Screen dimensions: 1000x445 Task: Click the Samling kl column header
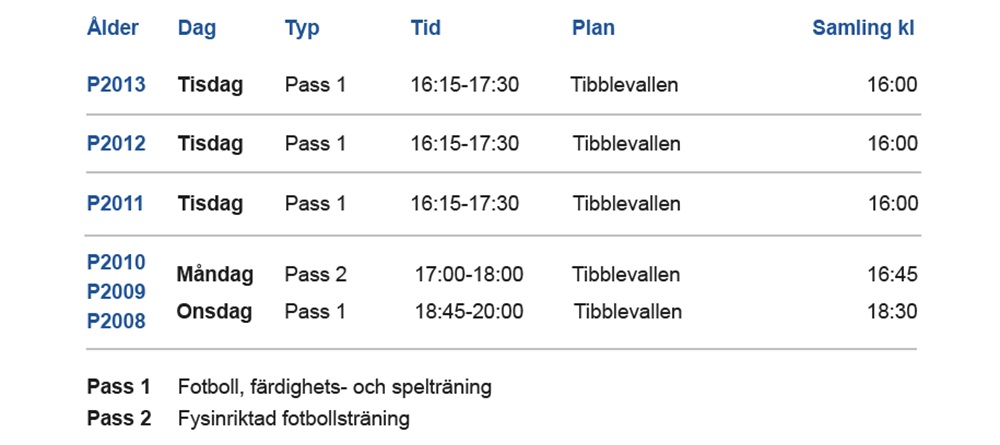(864, 28)
